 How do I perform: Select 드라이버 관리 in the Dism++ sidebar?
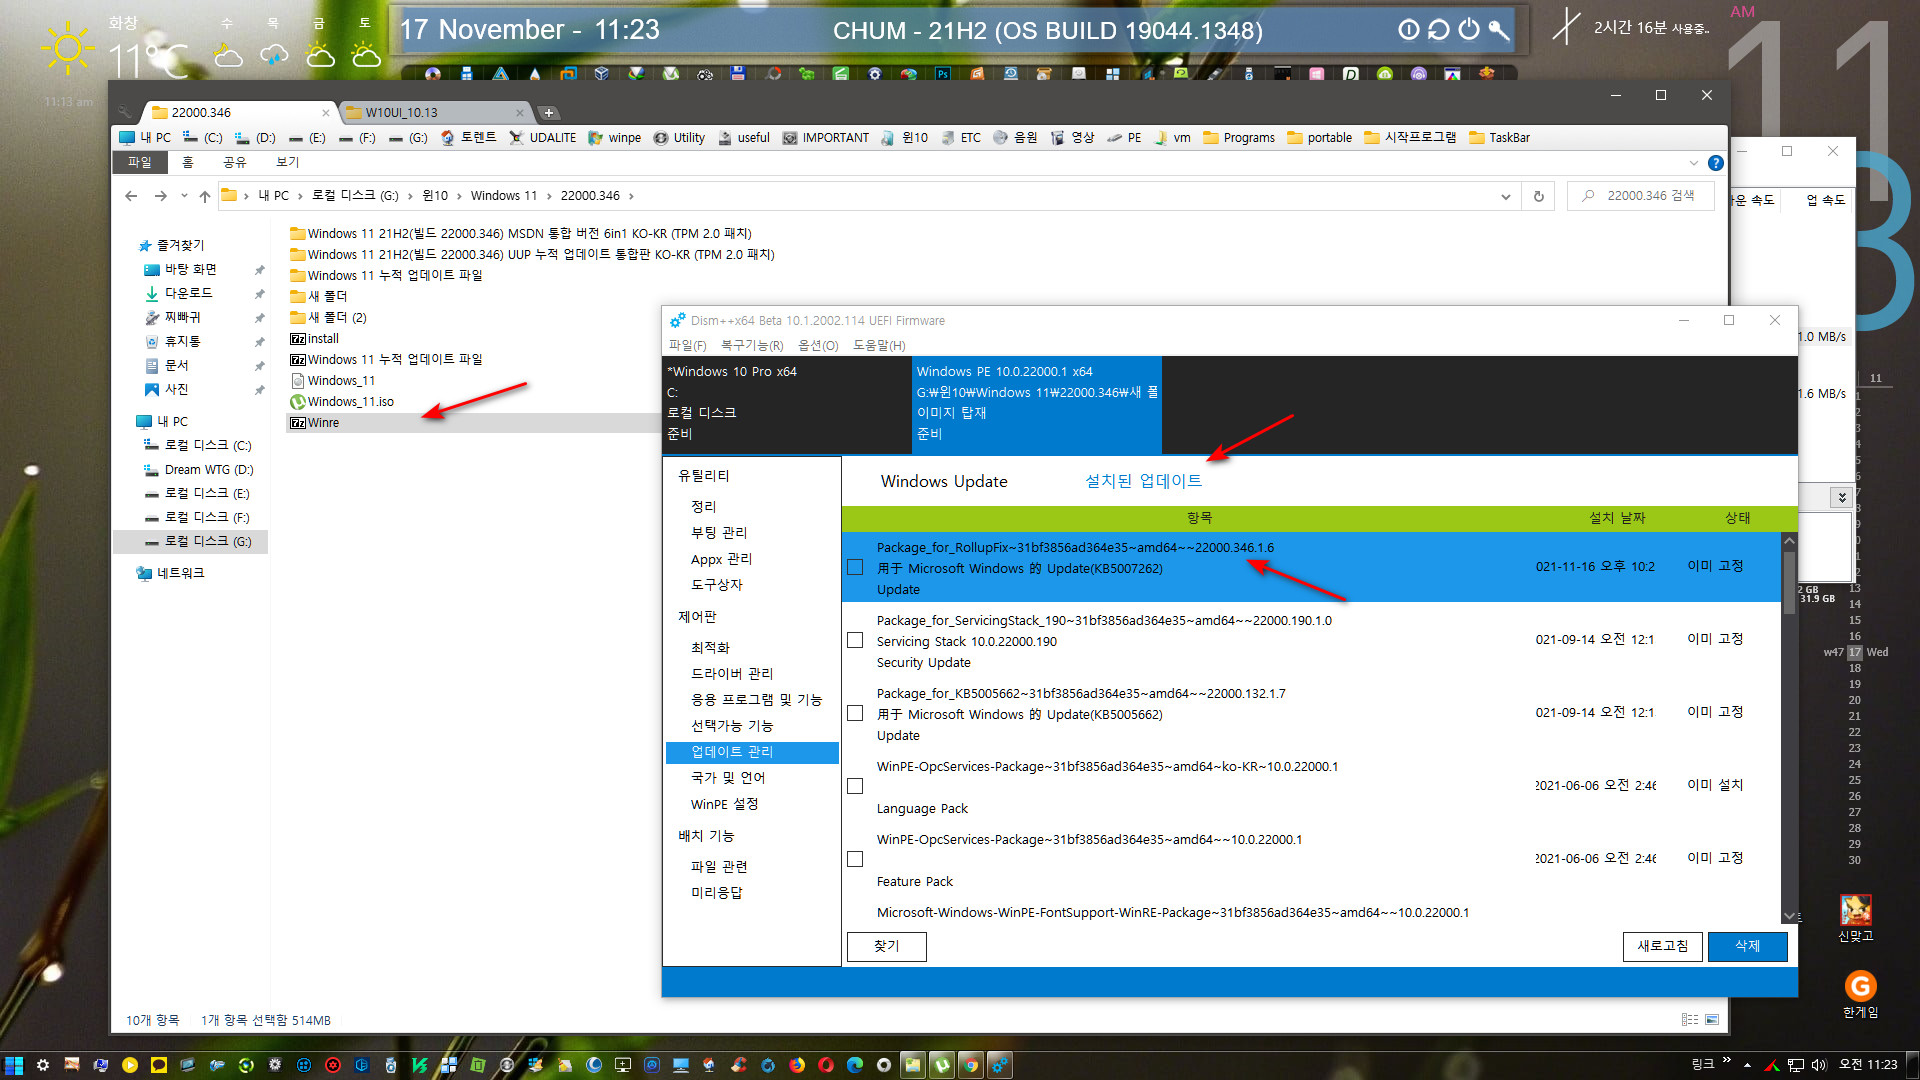(x=732, y=674)
